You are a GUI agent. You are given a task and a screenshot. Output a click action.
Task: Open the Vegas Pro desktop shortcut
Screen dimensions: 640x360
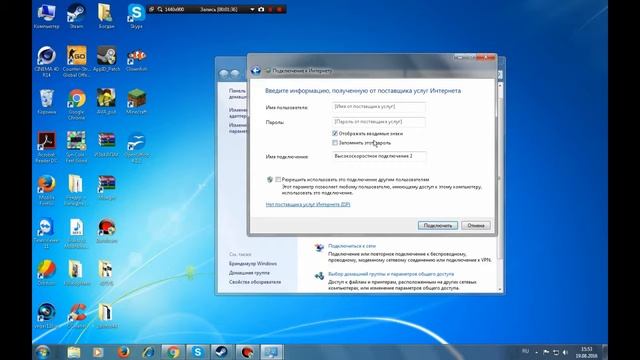[x=47, y=316]
